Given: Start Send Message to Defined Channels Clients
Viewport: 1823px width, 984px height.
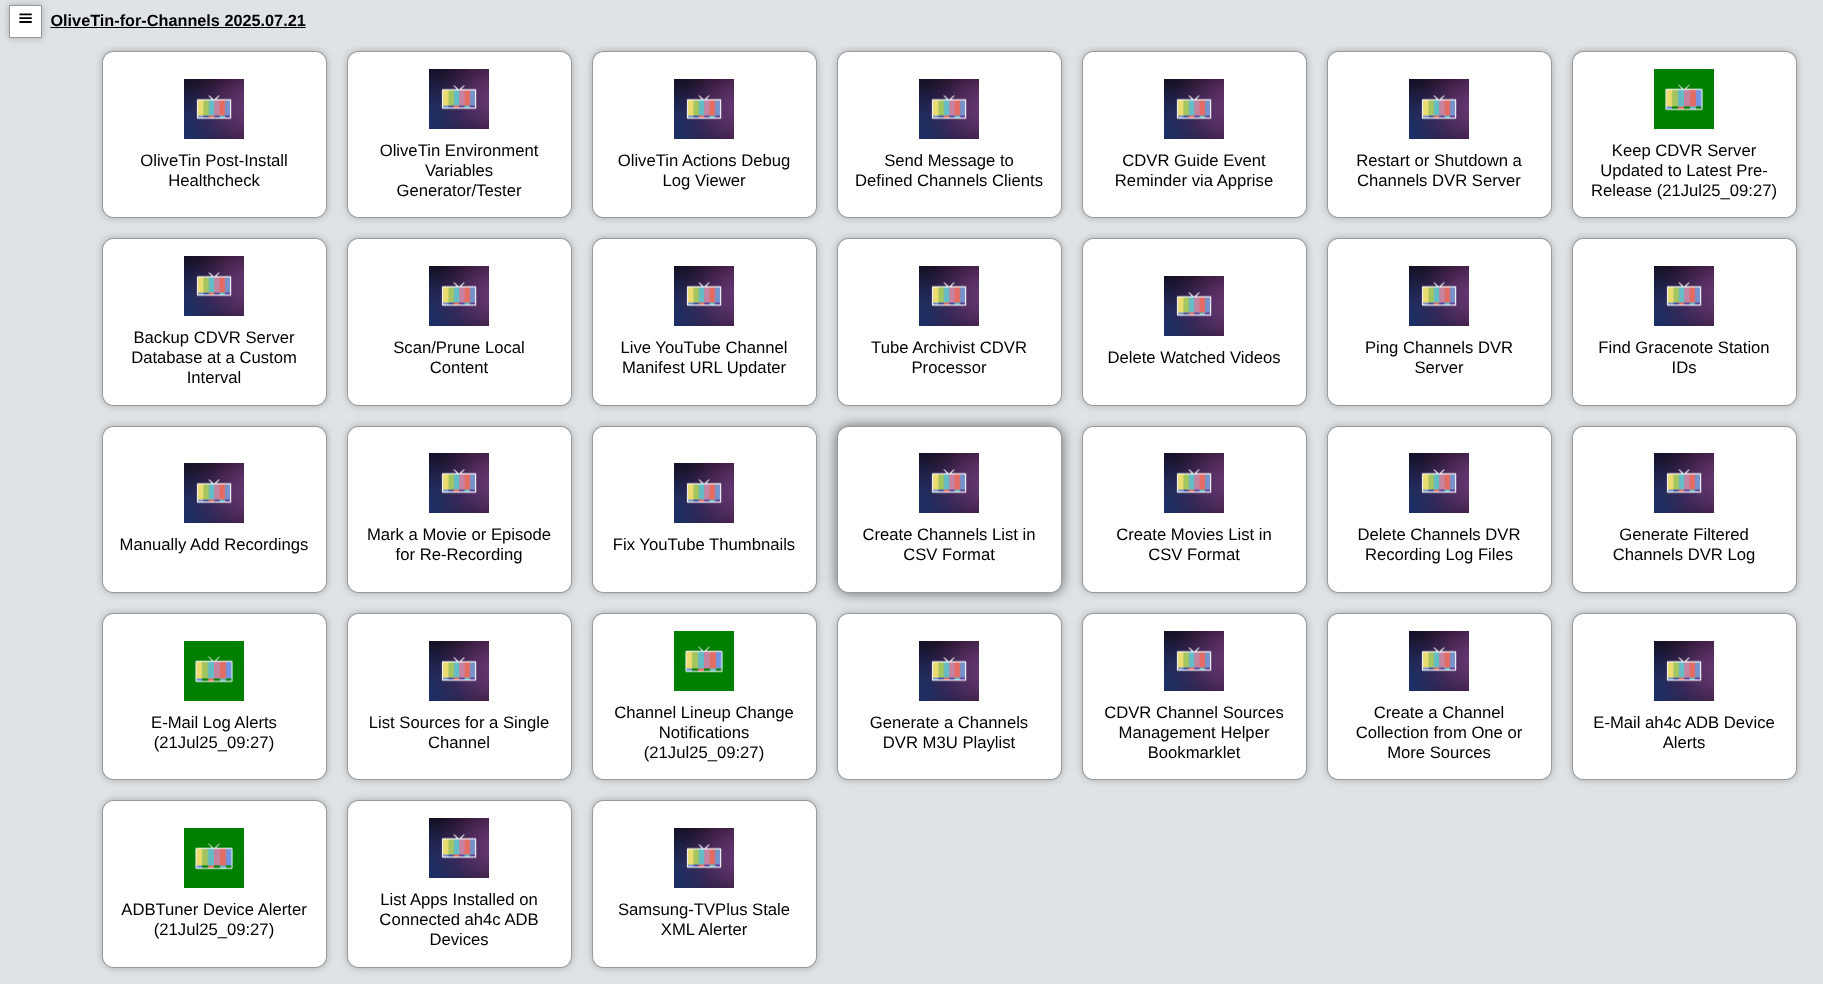Looking at the screenshot, I should pyautogui.click(x=948, y=135).
